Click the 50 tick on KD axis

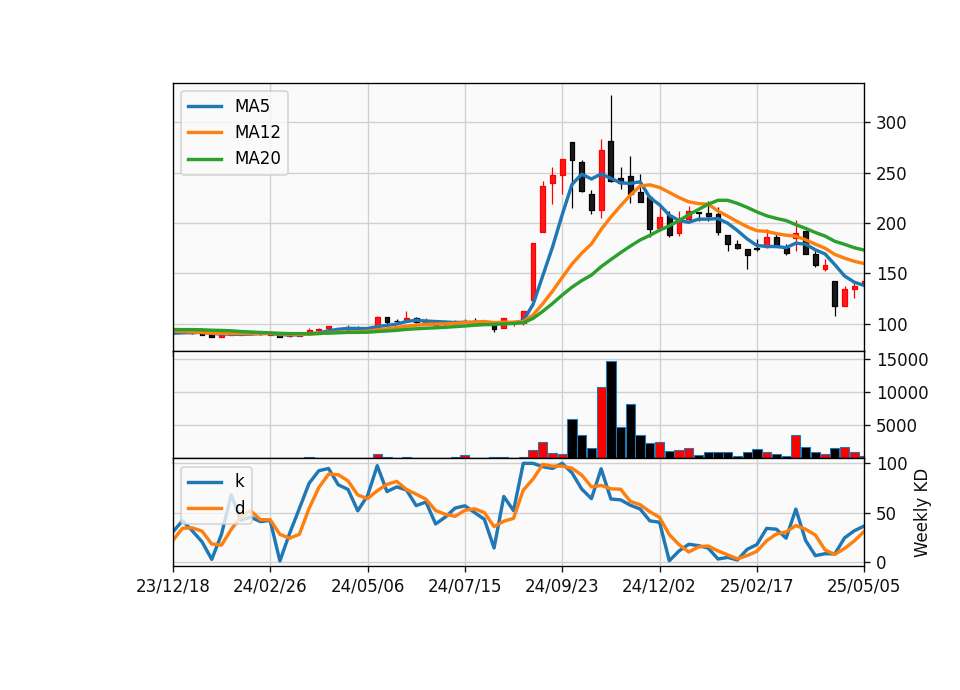[x=886, y=514]
